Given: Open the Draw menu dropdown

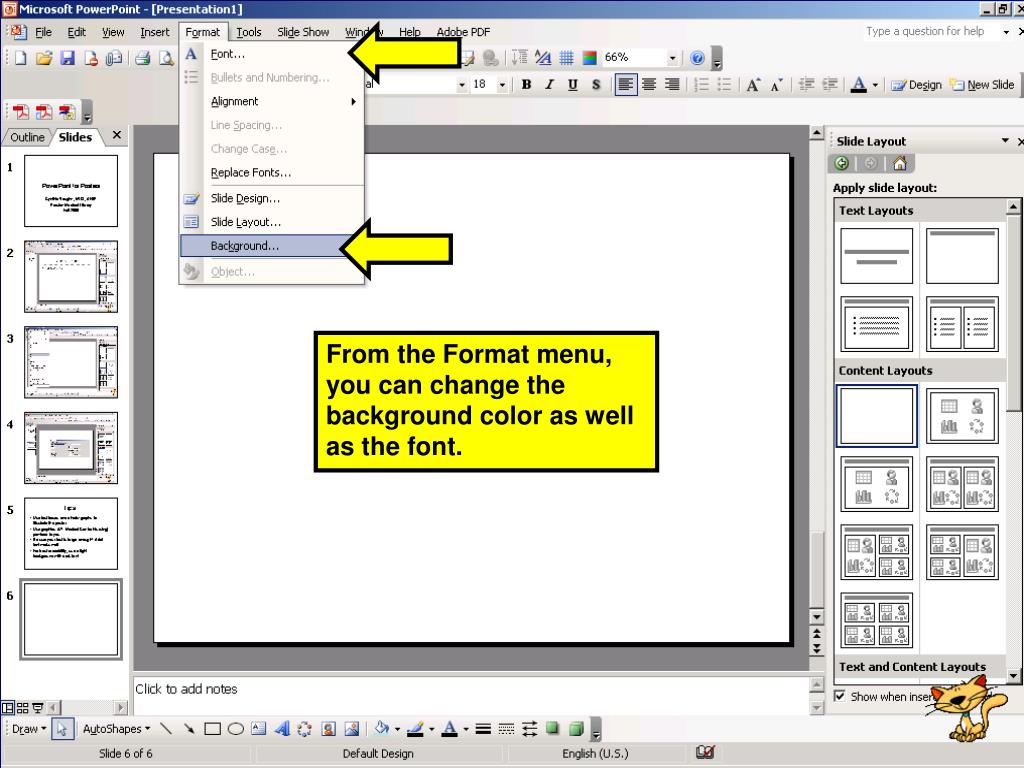Looking at the screenshot, I should tap(29, 729).
